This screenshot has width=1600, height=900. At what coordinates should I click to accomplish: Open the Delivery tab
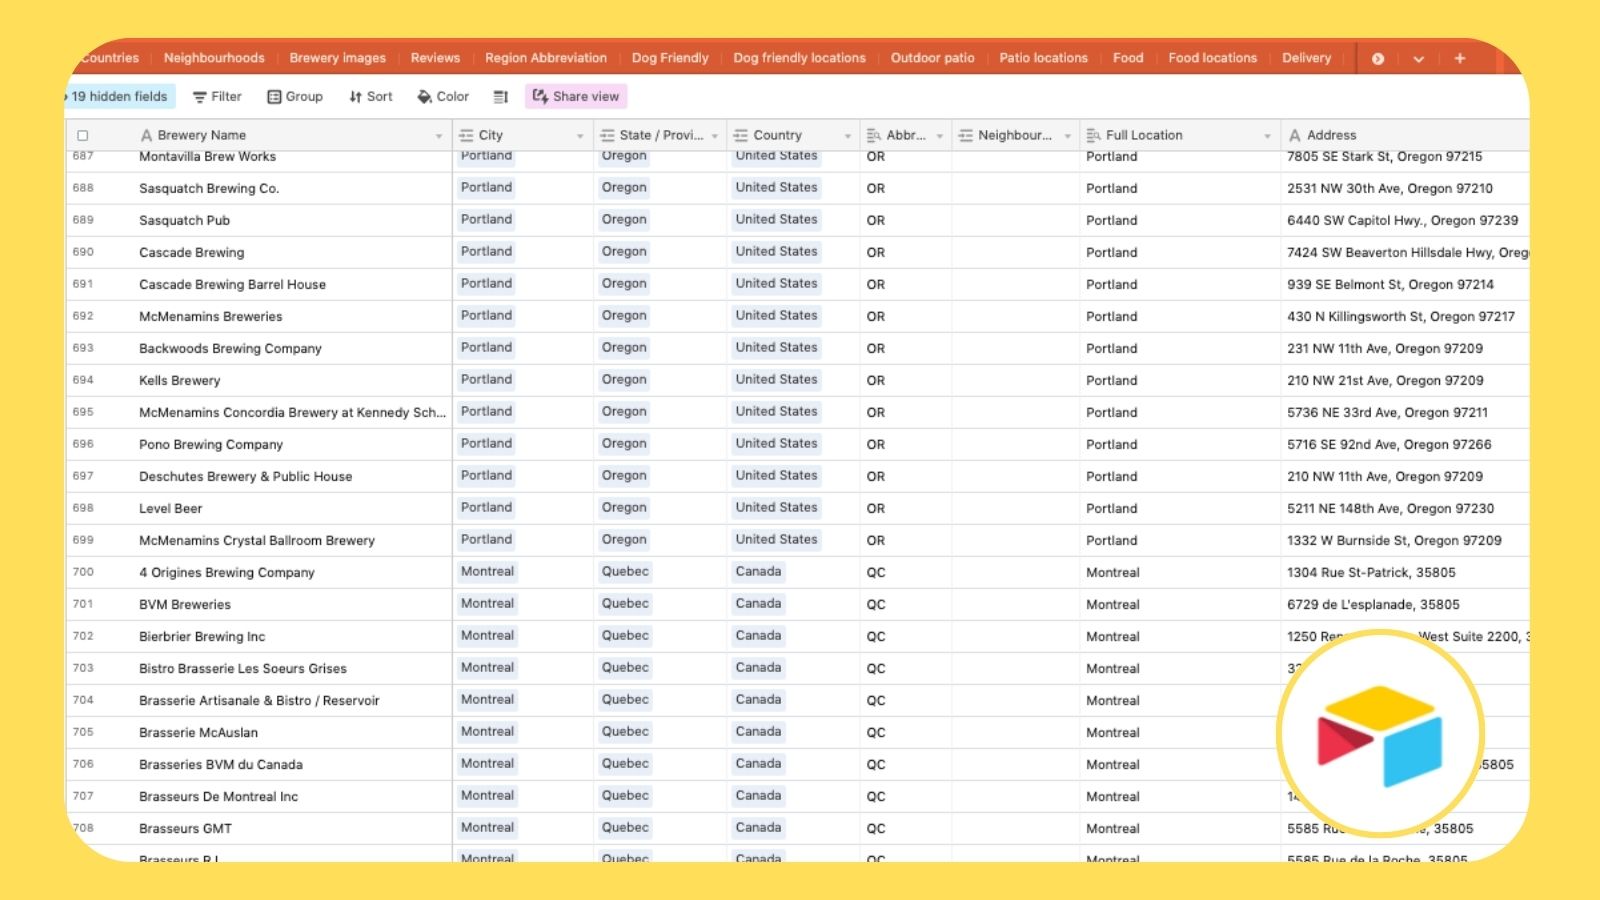click(1306, 58)
